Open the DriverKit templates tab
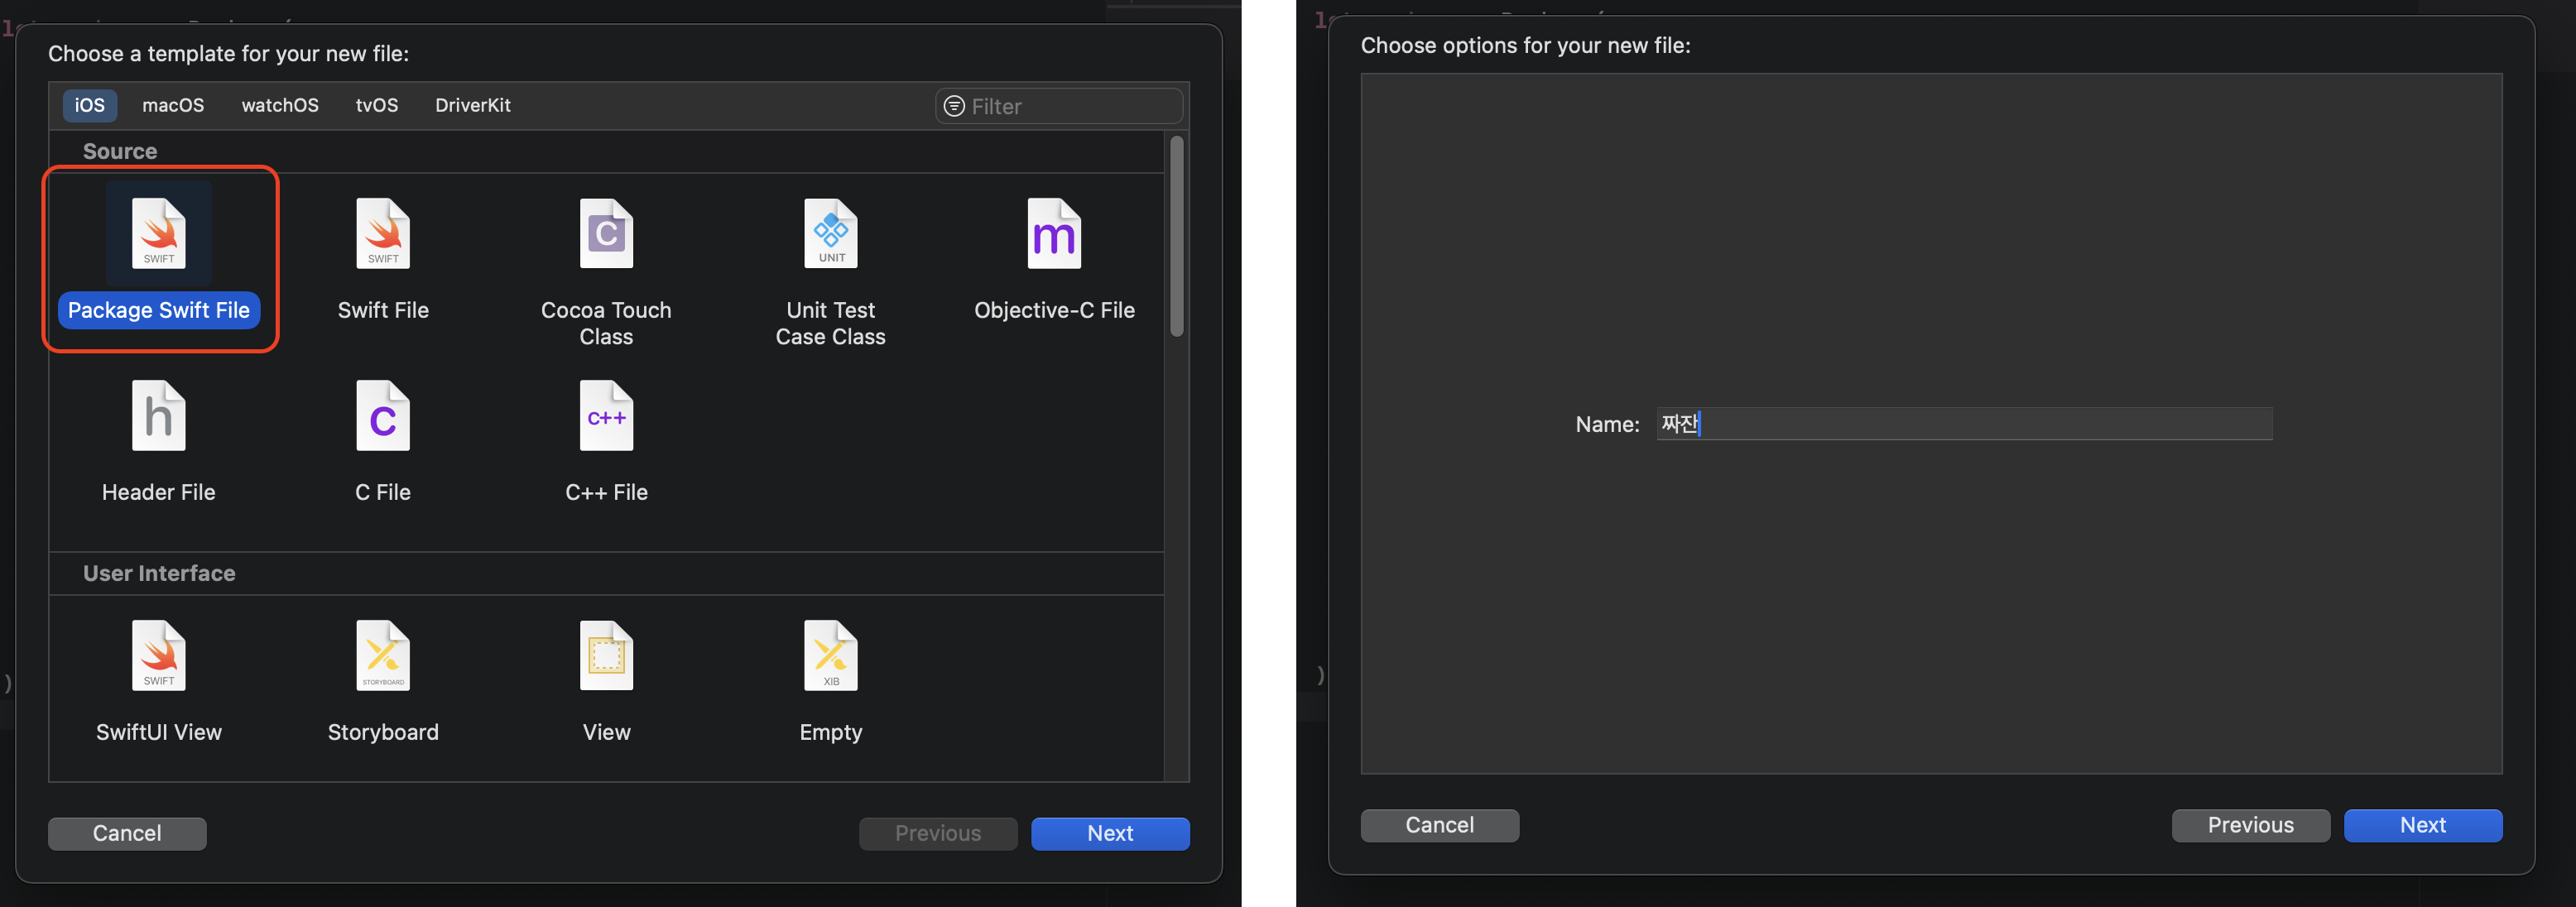This screenshot has height=907, width=2576. [472, 105]
